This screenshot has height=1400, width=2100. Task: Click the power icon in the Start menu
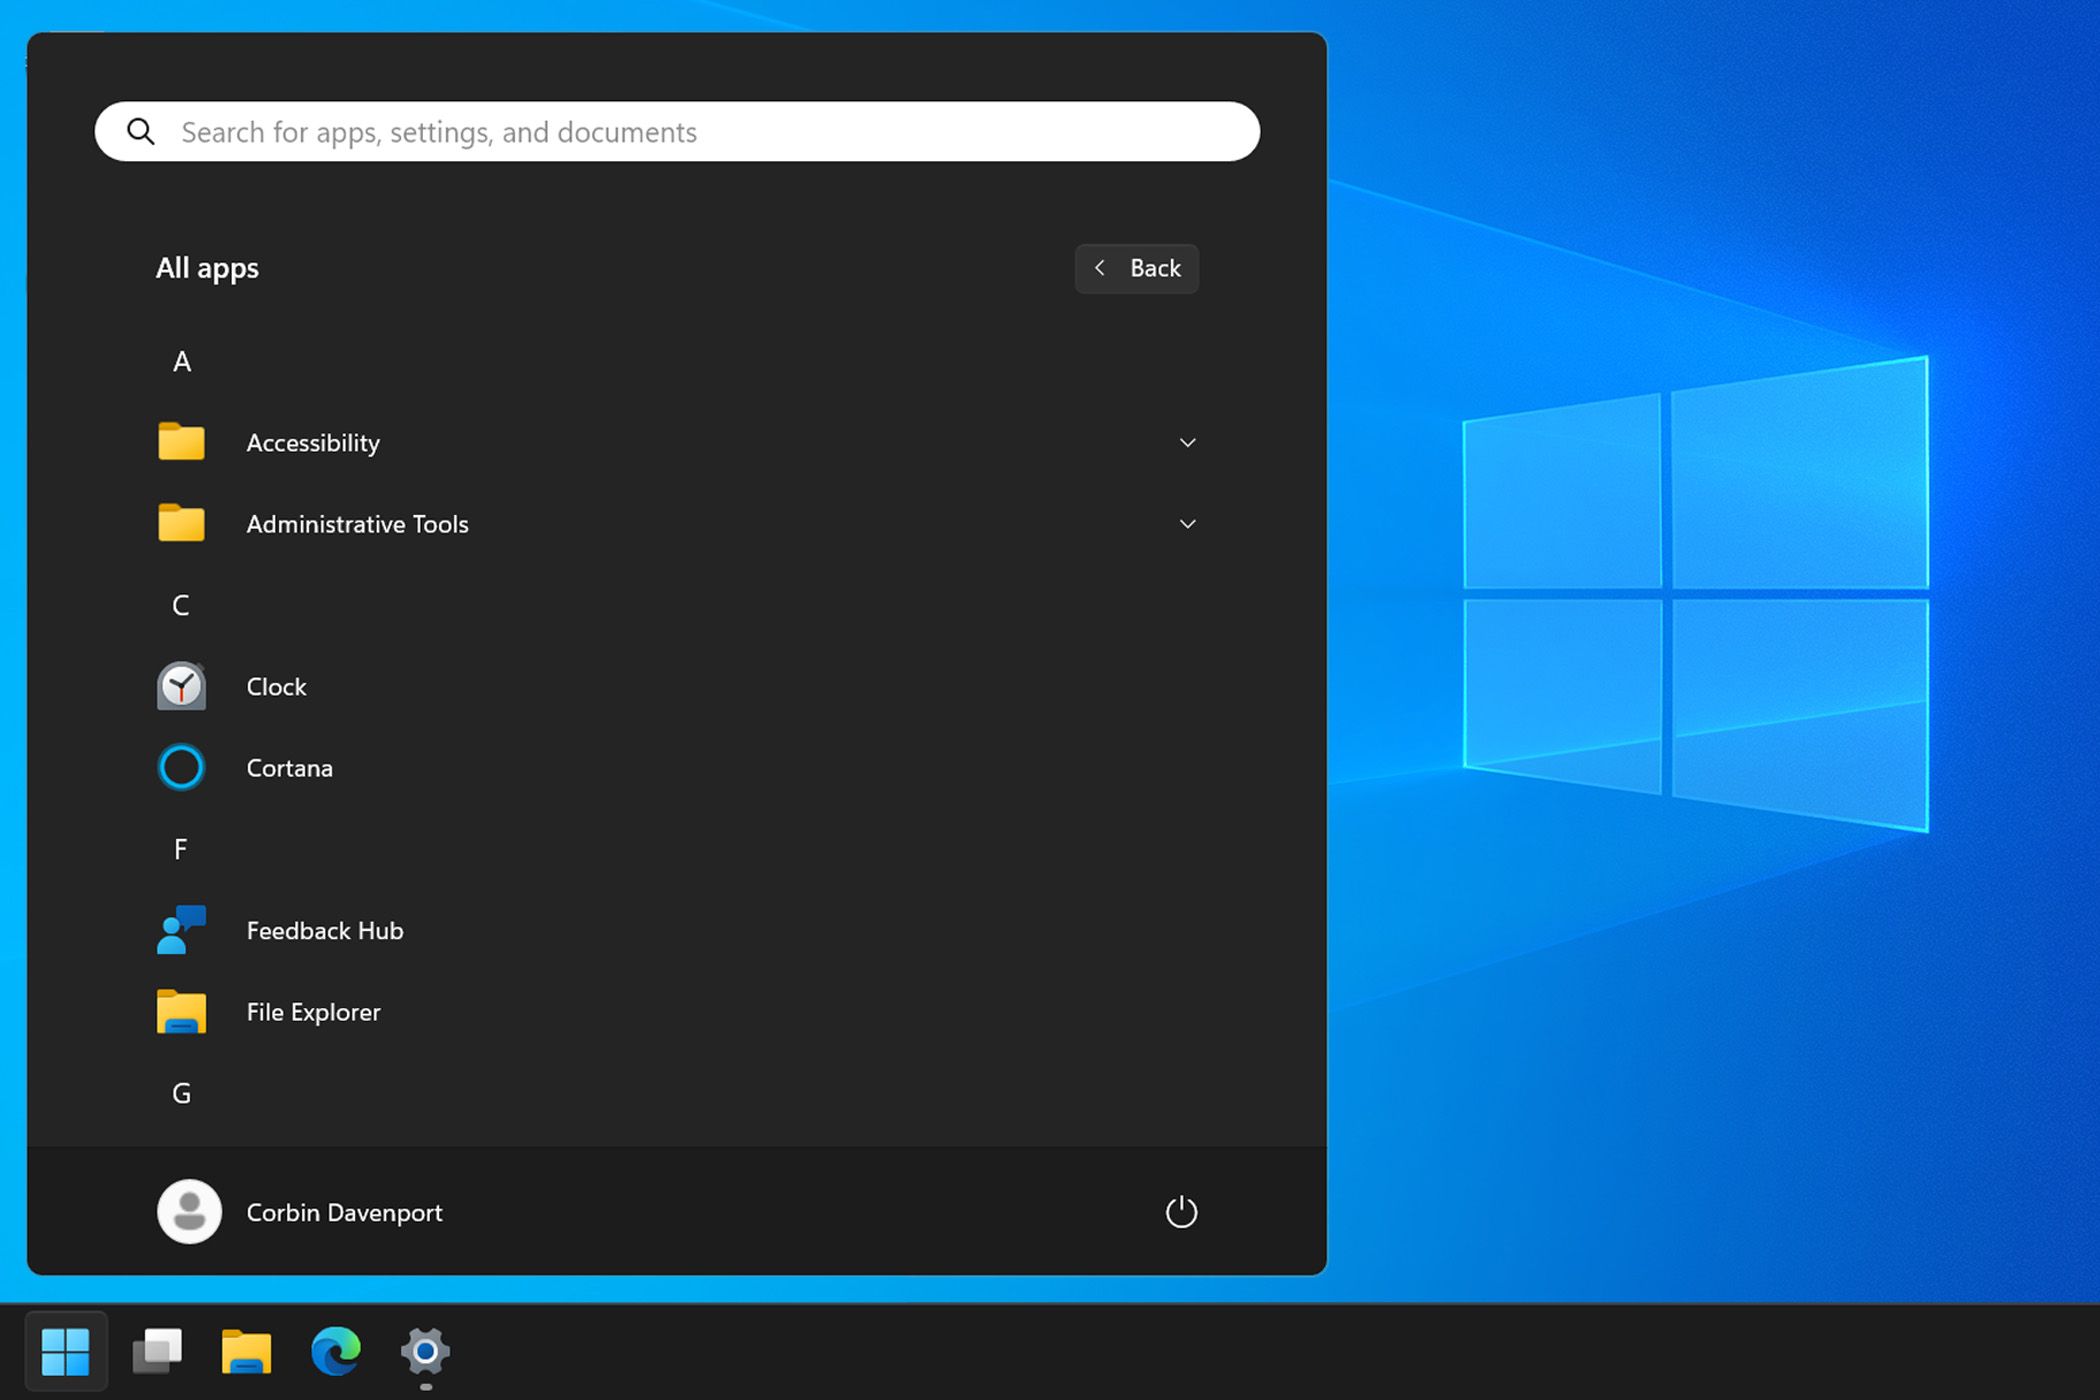1181,1211
